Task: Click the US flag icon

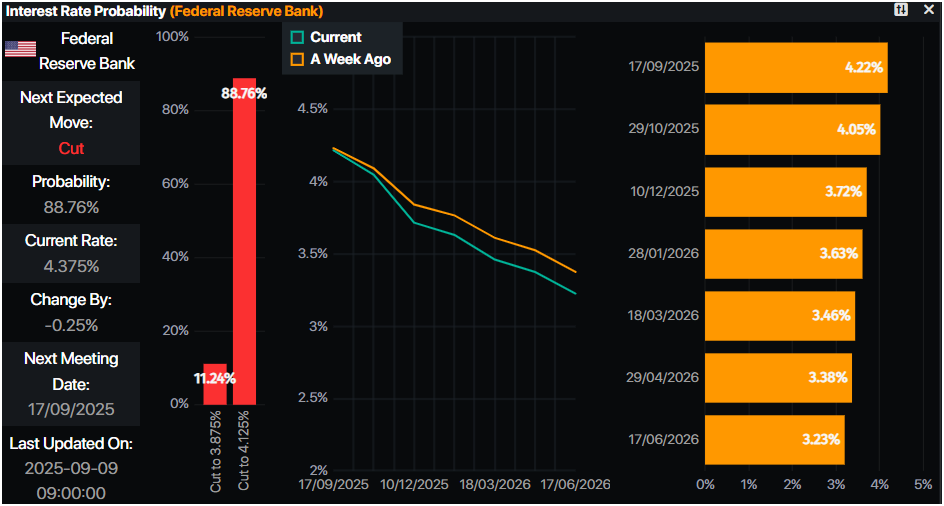Action: tap(20, 50)
